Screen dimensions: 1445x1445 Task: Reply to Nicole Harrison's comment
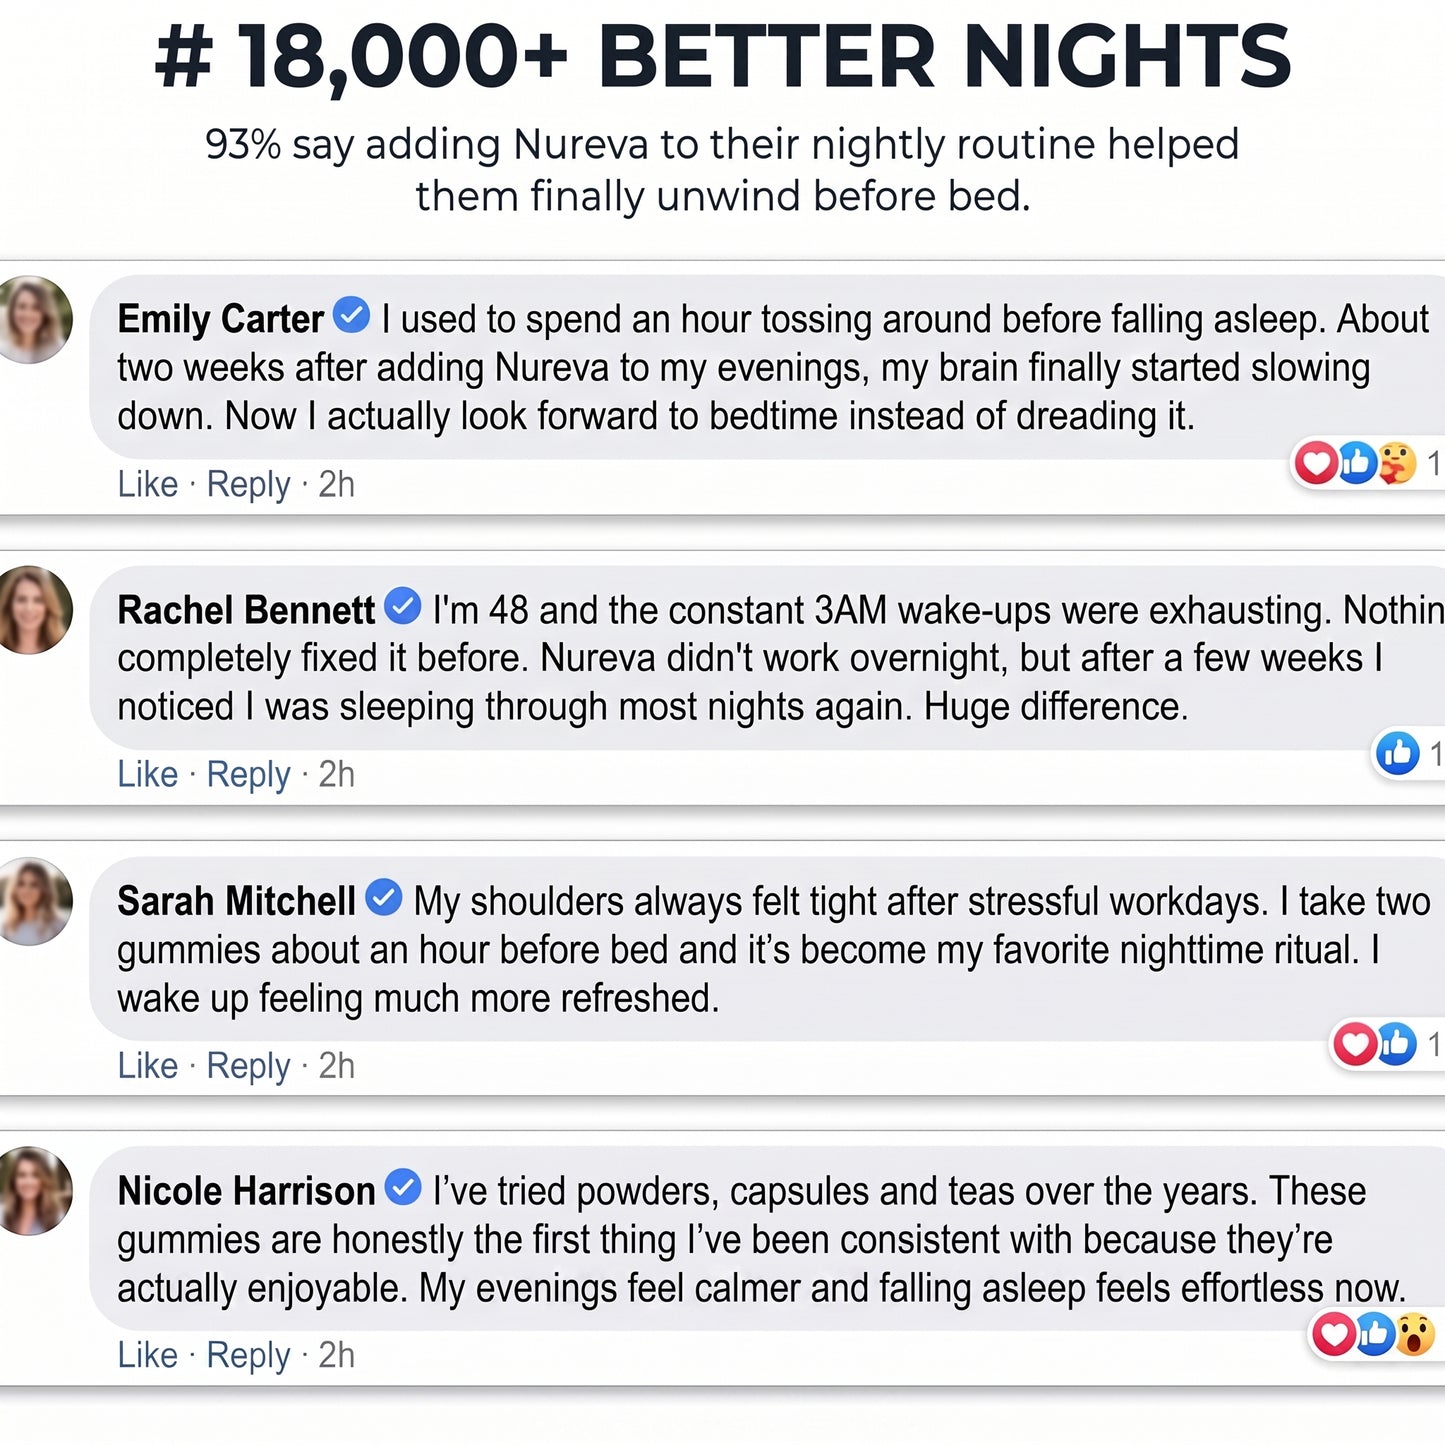pos(248,1356)
